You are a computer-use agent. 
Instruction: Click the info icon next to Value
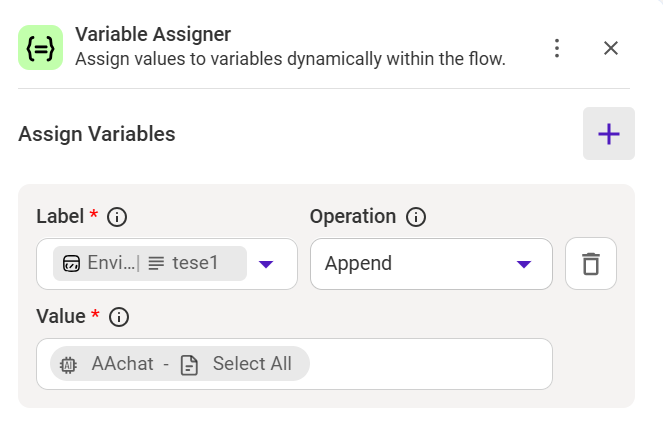click(119, 317)
